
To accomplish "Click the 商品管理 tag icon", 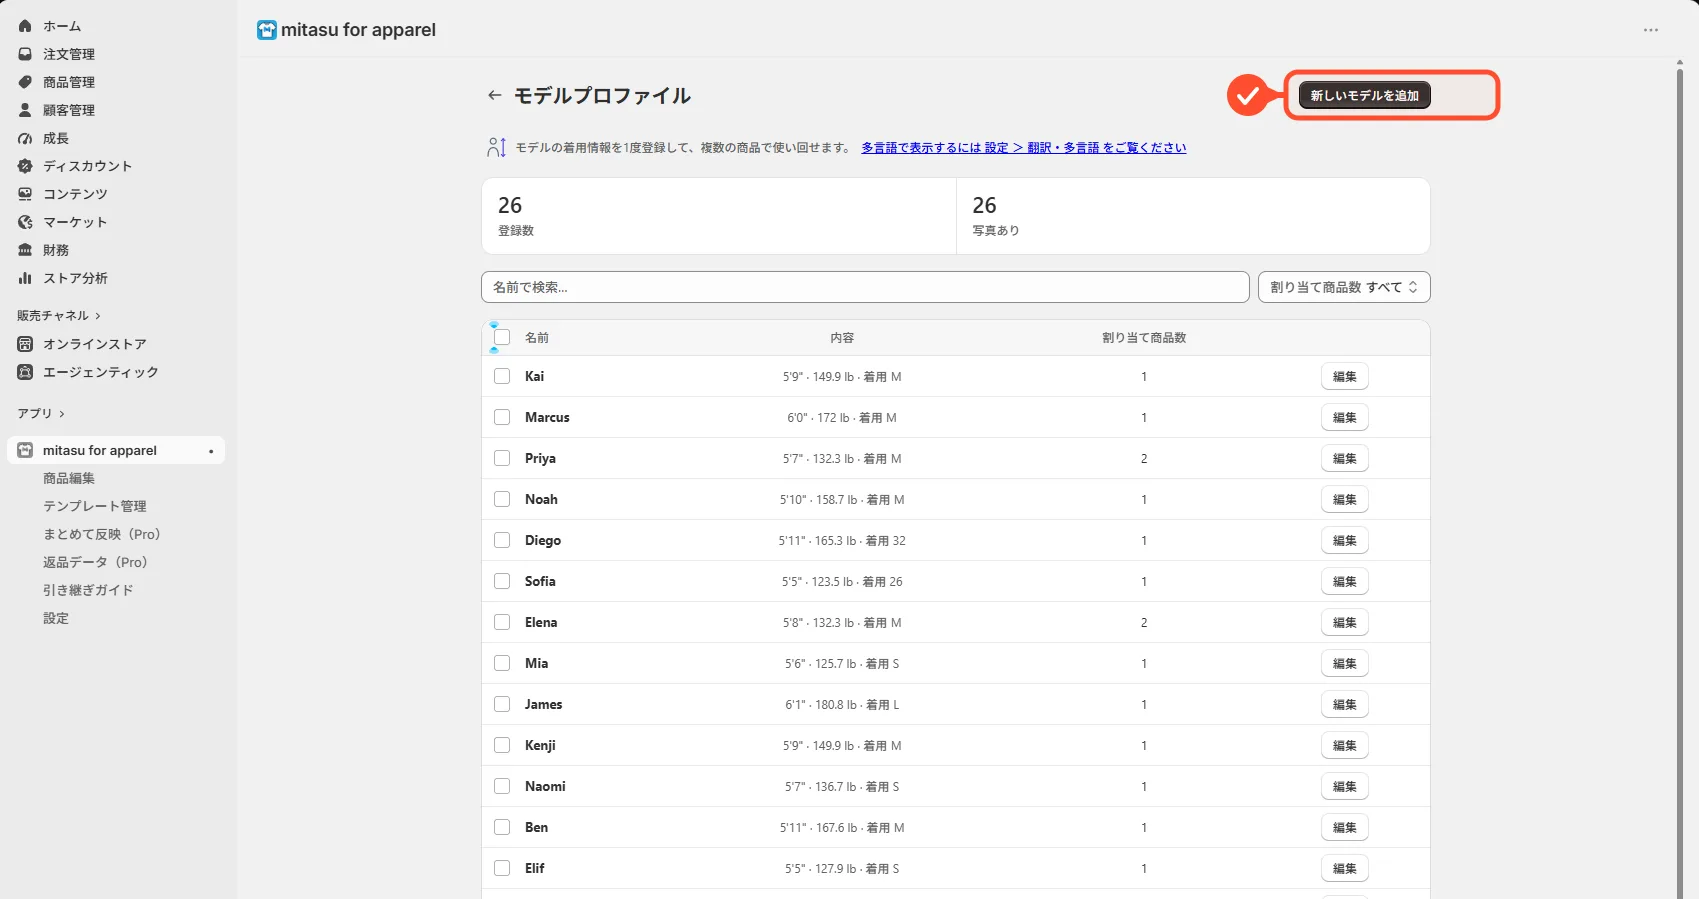I will [x=25, y=82].
